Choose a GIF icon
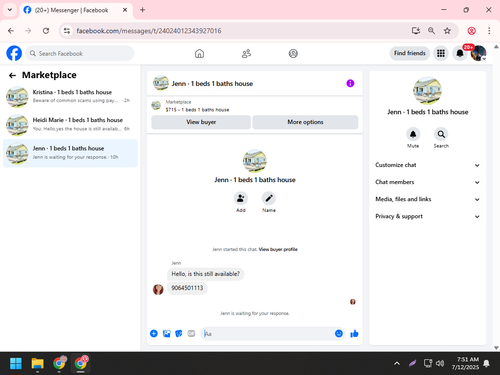This screenshot has width=500, height=375. 191,333
